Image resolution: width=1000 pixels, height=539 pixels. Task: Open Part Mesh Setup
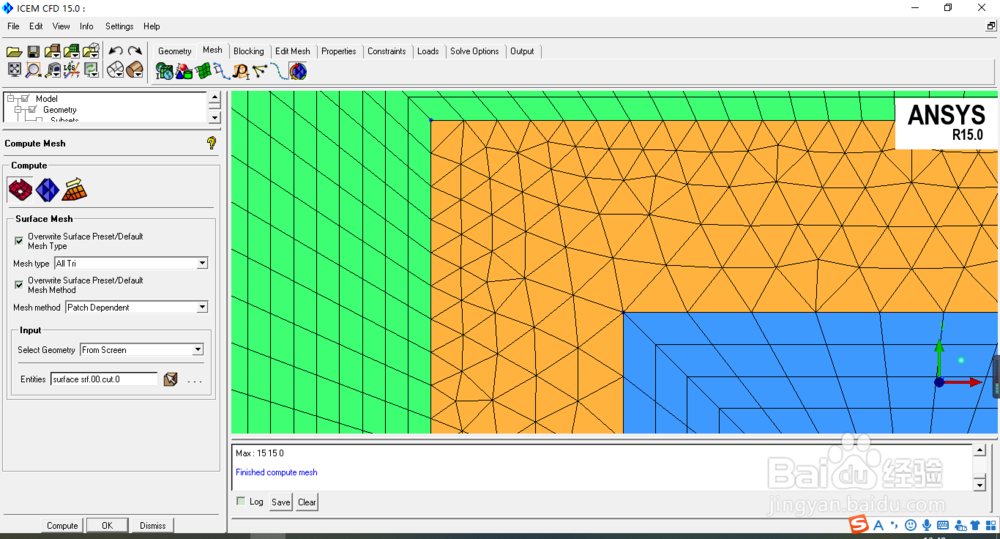coord(184,71)
